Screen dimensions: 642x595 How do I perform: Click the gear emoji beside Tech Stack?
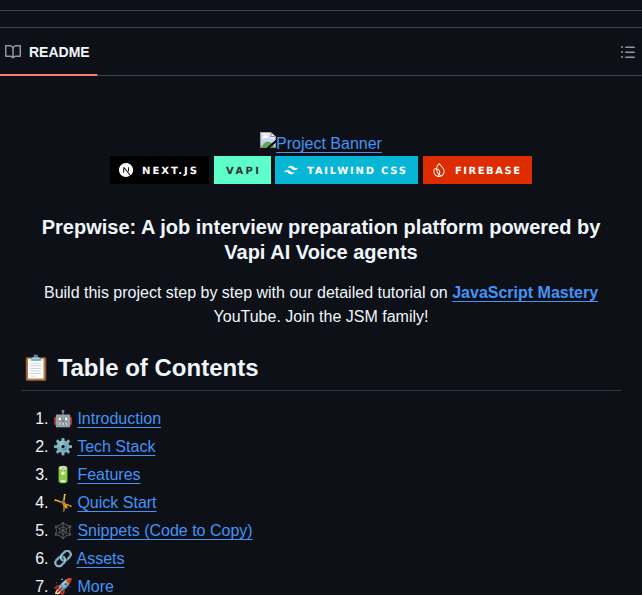tap(63, 447)
